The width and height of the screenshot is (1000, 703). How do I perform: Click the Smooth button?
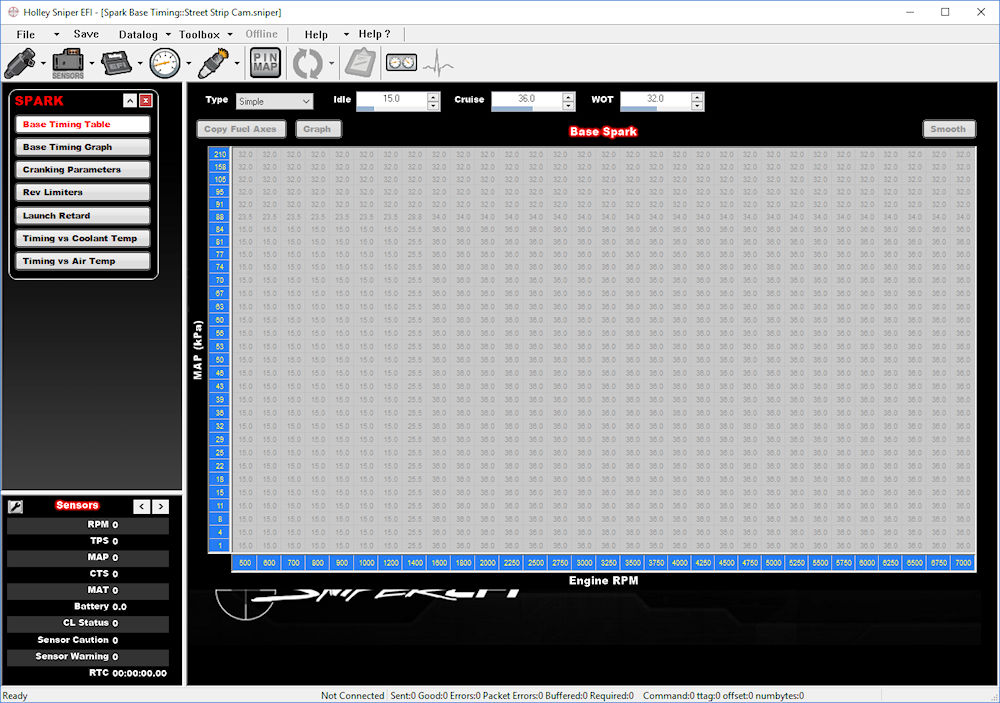[948, 130]
